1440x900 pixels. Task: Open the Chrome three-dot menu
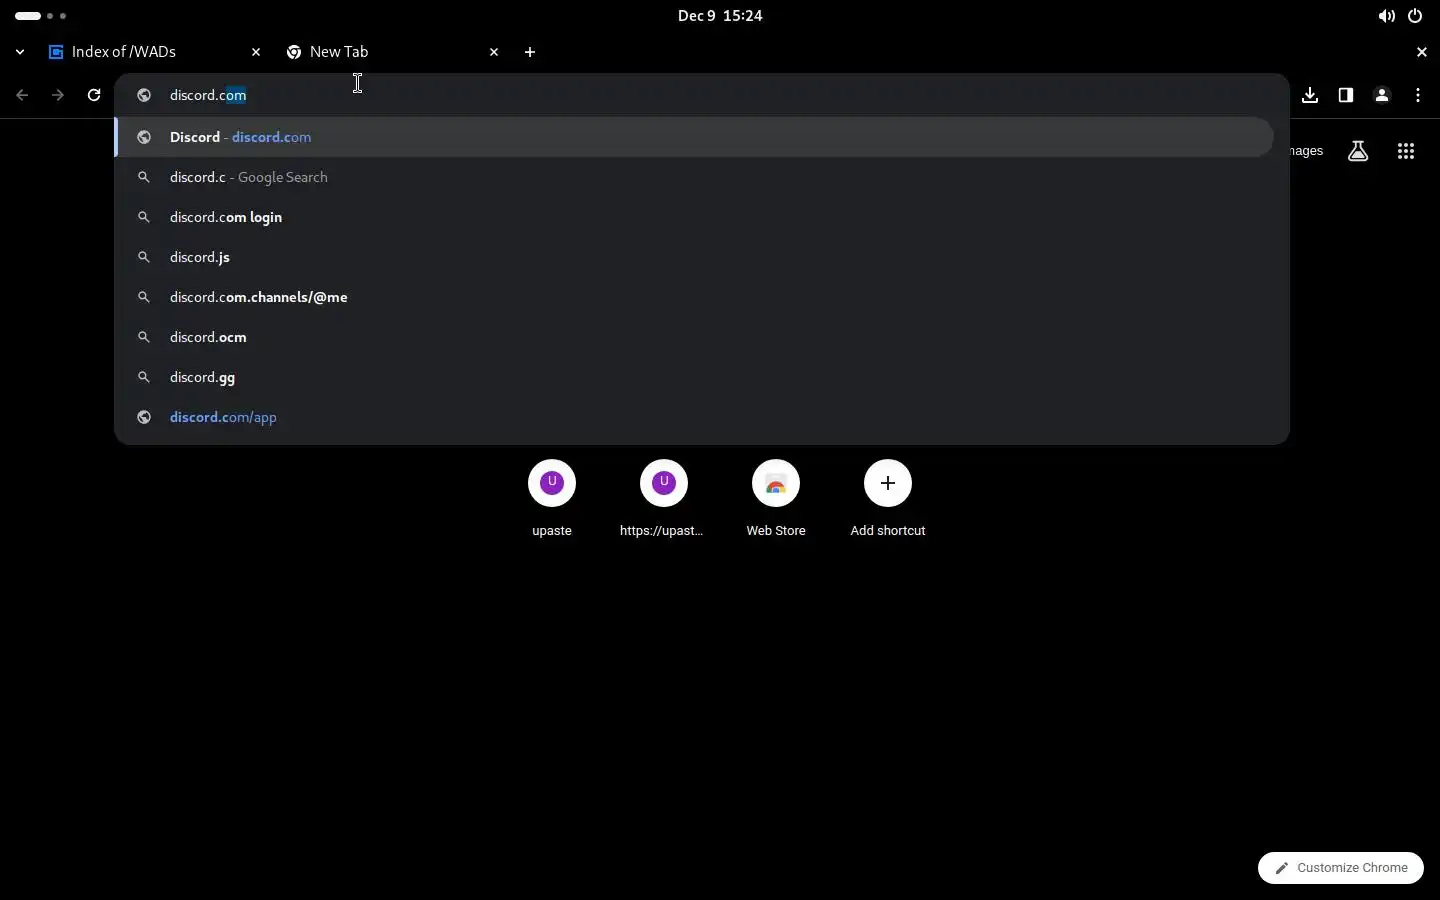coord(1420,95)
